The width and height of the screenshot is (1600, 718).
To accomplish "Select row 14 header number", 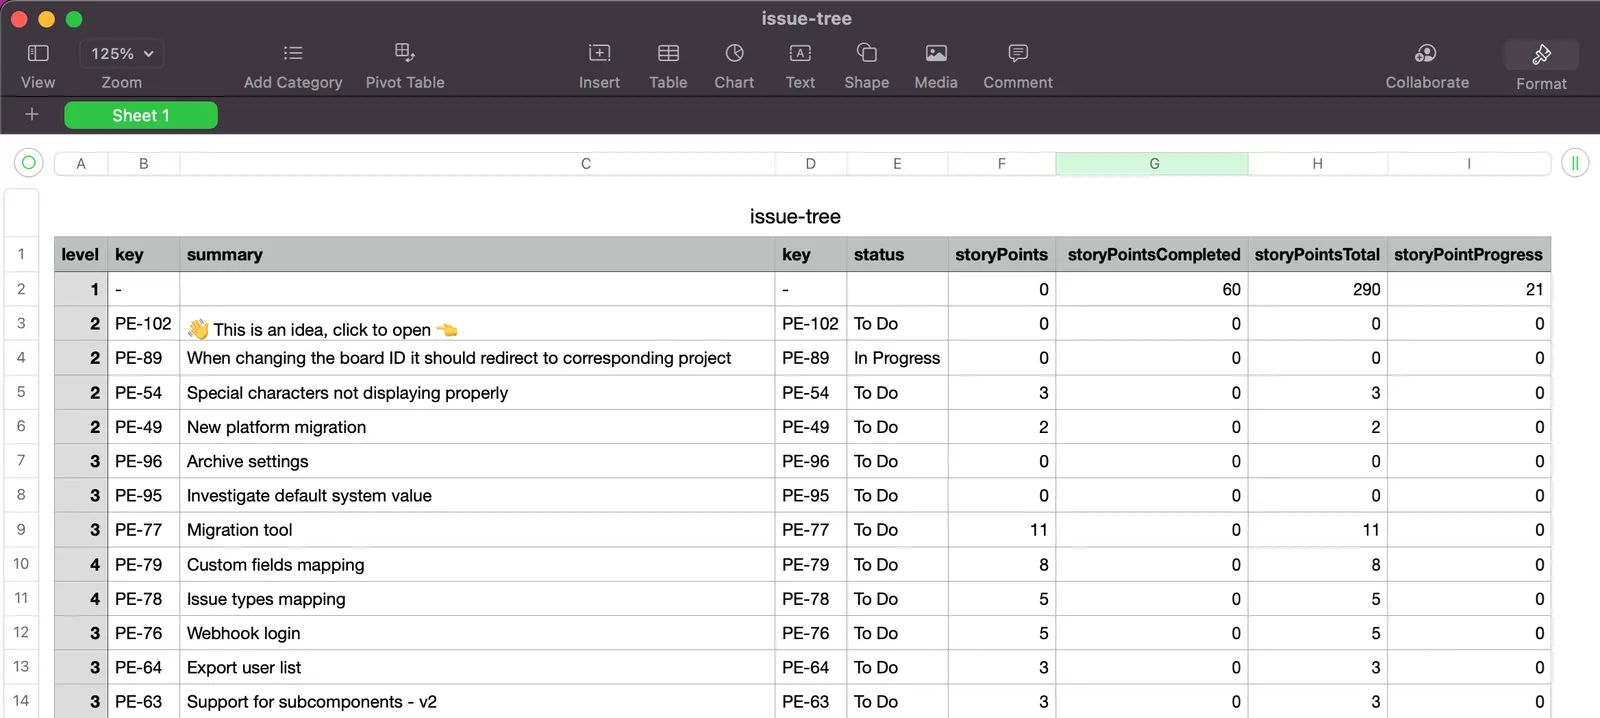I will coord(21,701).
